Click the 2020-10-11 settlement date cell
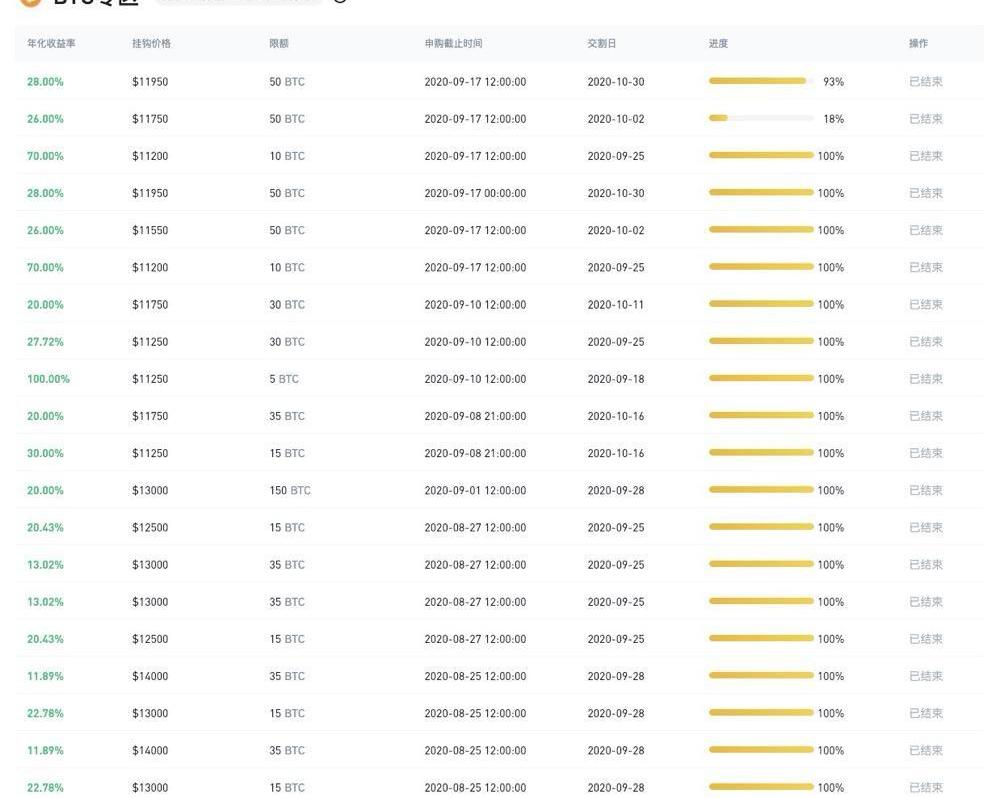Image resolution: width=1000 pixels, height=798 pixels. click(x=615, y=305)
